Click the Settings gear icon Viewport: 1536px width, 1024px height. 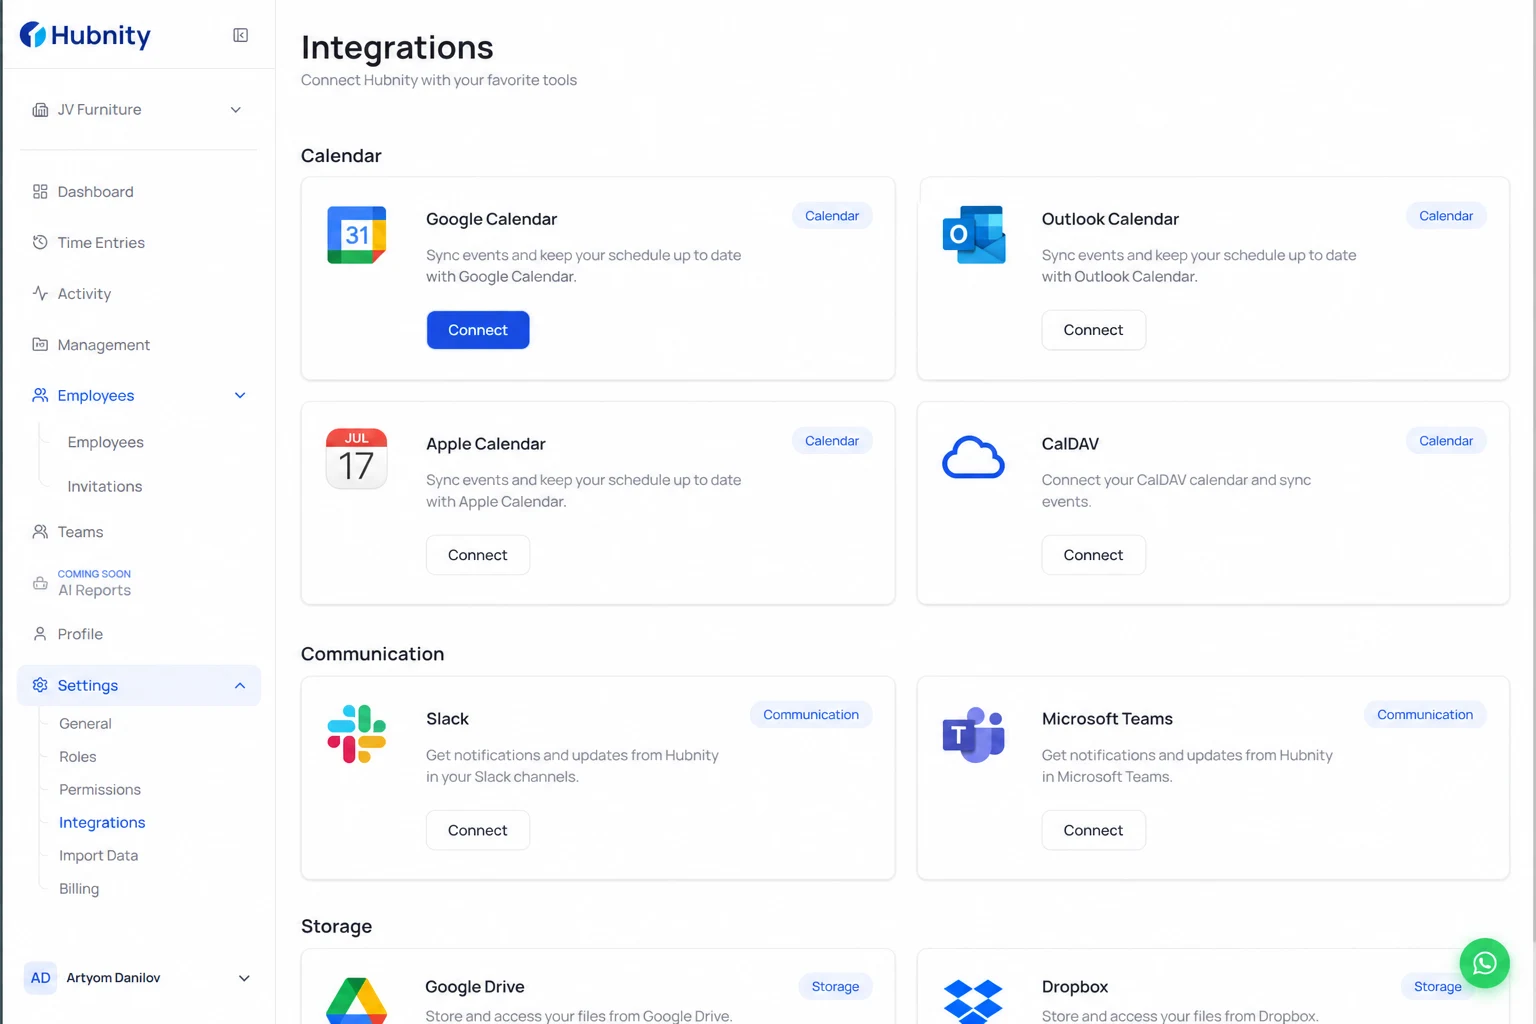click(40, 685)
